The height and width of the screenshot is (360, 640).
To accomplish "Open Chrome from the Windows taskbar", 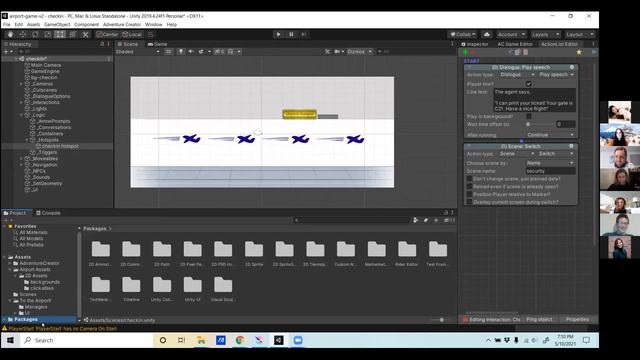I will tap(240, 340).
